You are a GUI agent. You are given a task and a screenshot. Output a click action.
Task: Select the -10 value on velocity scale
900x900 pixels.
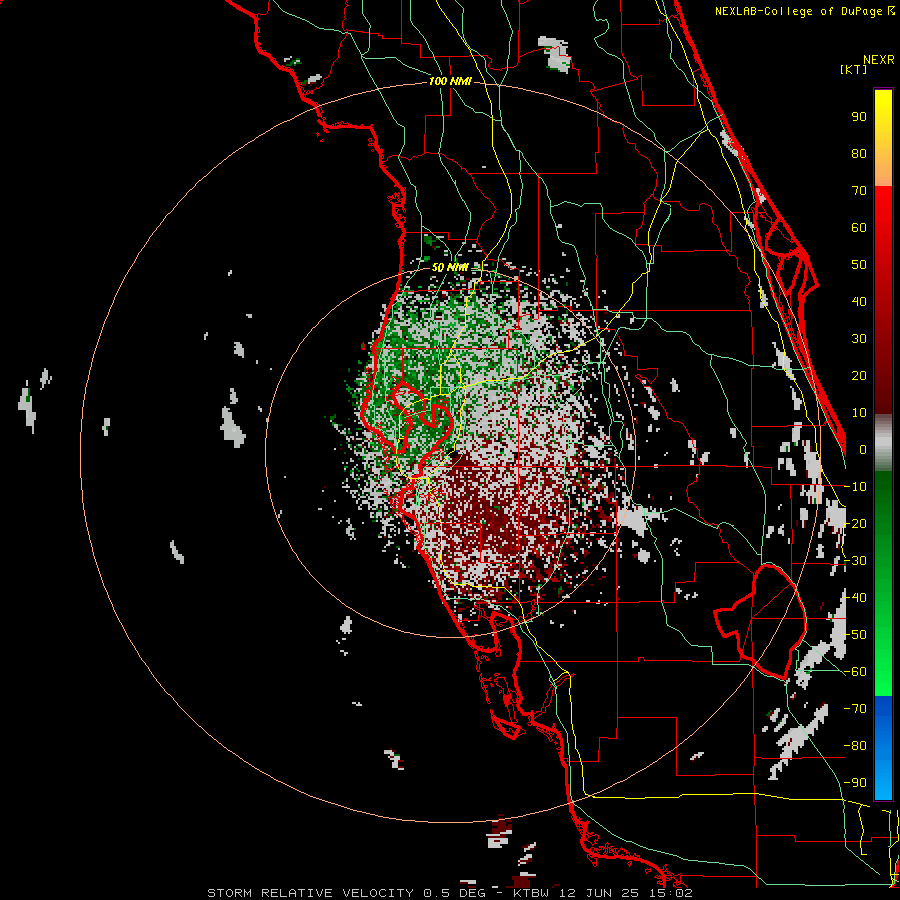[x=855, y=487]
